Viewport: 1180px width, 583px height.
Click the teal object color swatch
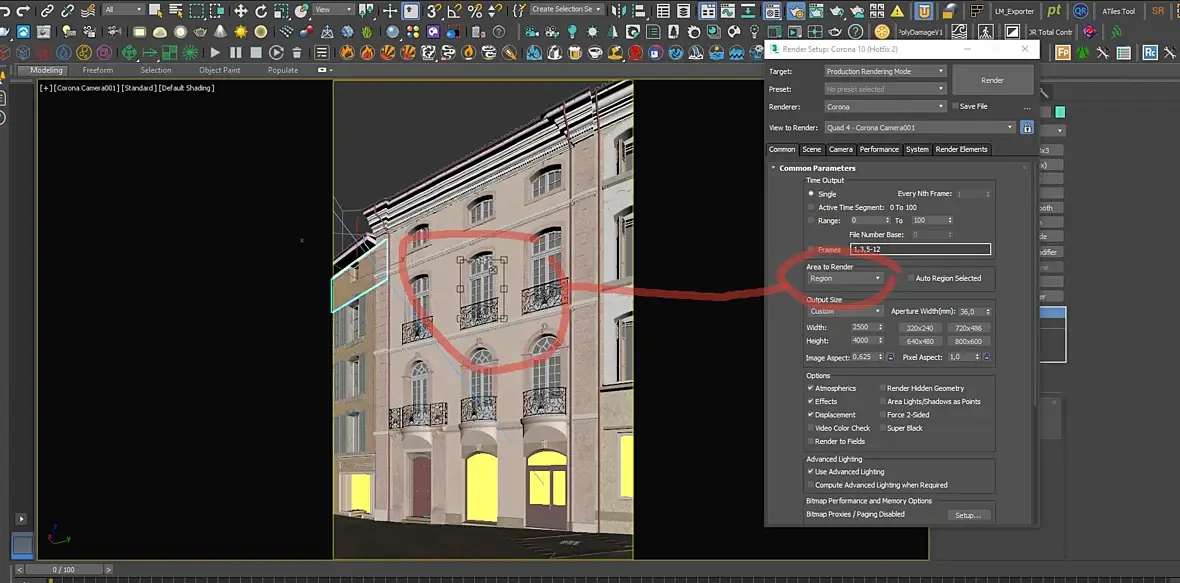point(1059,112)
